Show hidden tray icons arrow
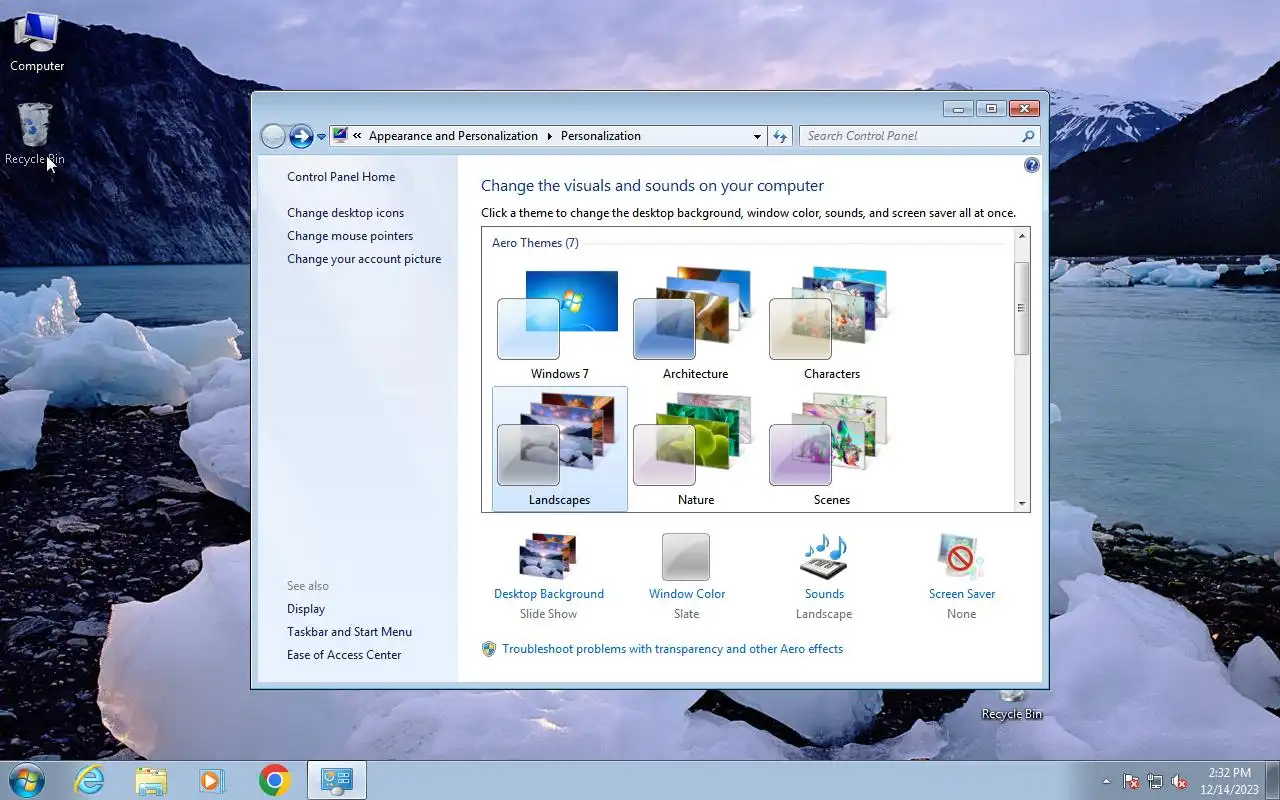The height and width of the screenshot is (800, 1280). tap(1106, 782)
